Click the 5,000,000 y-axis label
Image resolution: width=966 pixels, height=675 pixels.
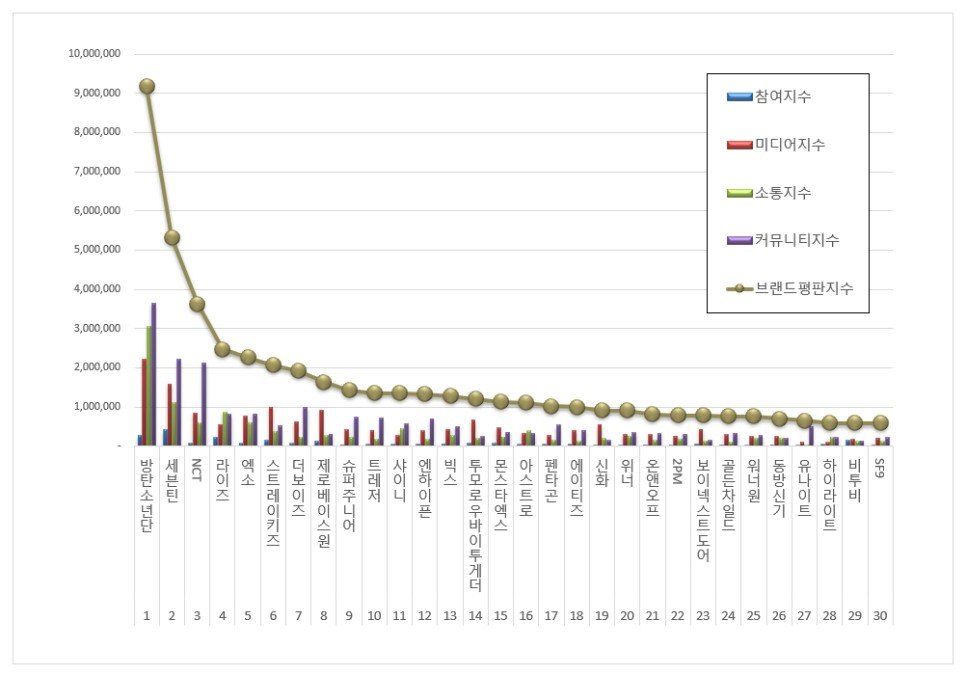click(97, 249)
